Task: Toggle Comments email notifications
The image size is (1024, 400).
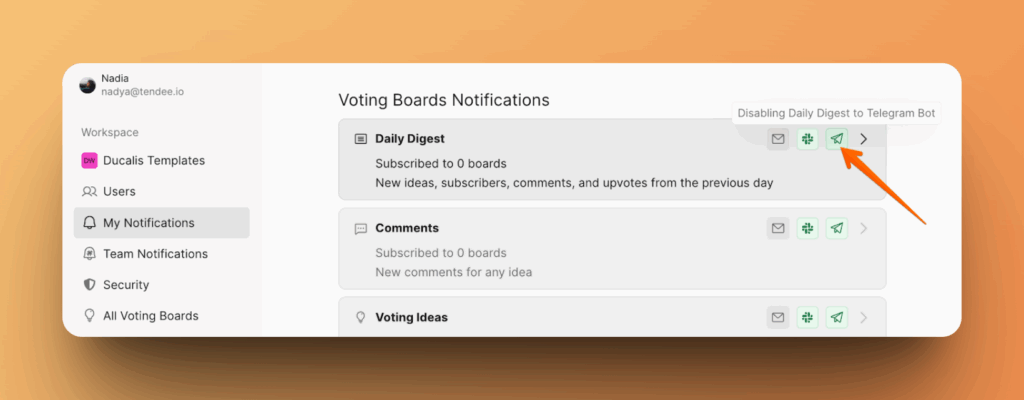Action: point(778,228)
